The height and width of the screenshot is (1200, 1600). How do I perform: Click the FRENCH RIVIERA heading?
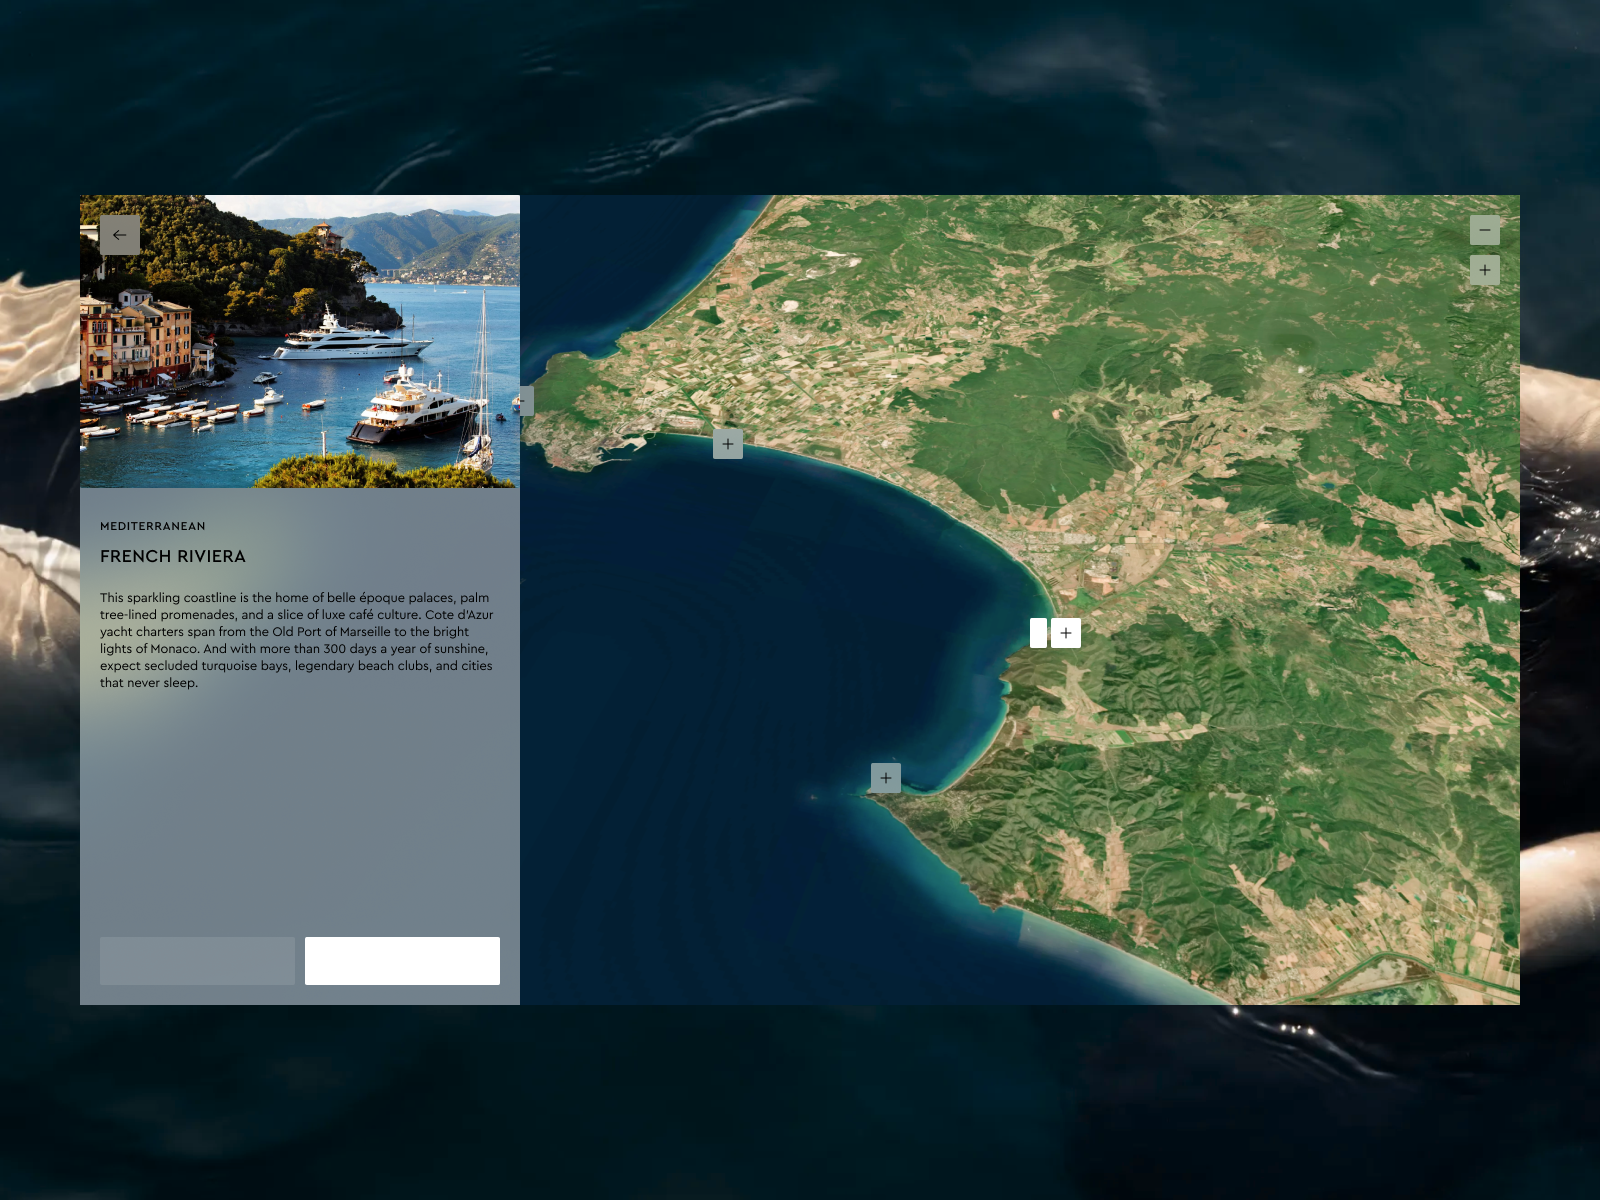[173, 556]
